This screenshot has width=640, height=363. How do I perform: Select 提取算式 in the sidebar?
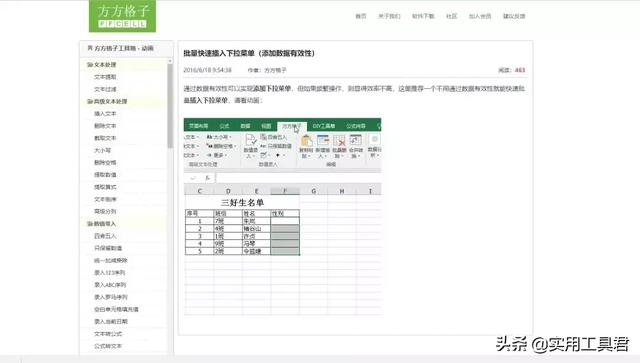pos(105,187)
